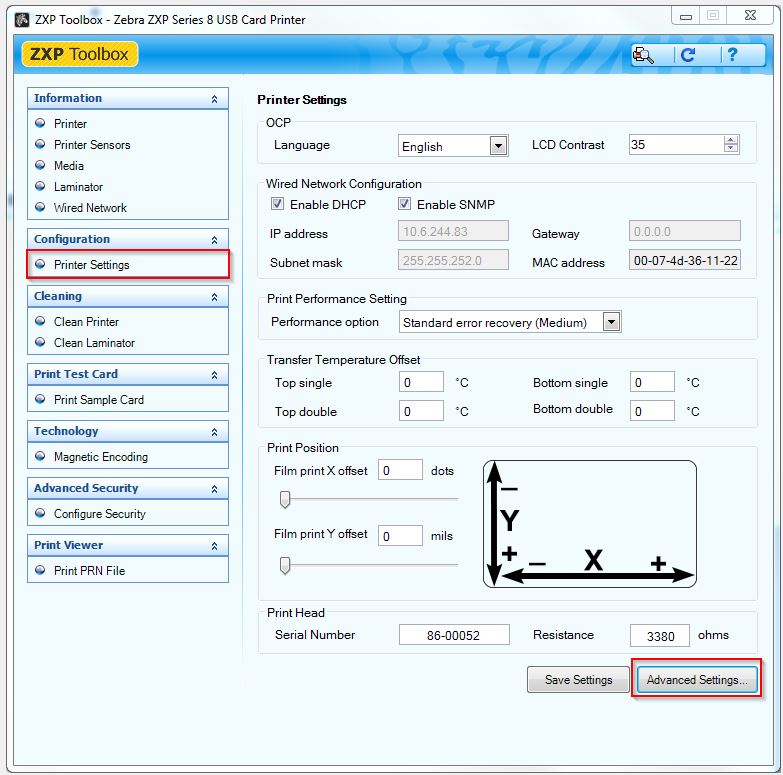This screenshot has width=783, height=775.
Task: Collapse the Advanced Security section chevron
Action: [214, 489]
